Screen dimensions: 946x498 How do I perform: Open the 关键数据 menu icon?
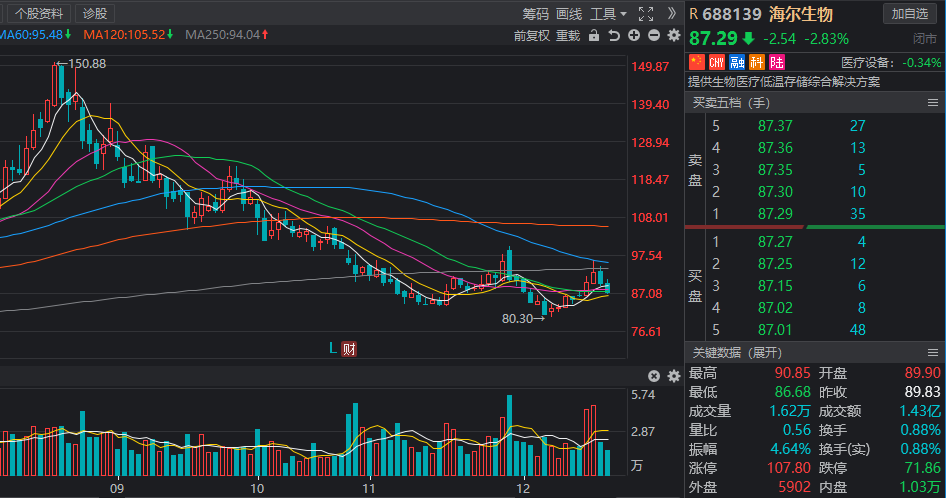(x=933, y=353)
